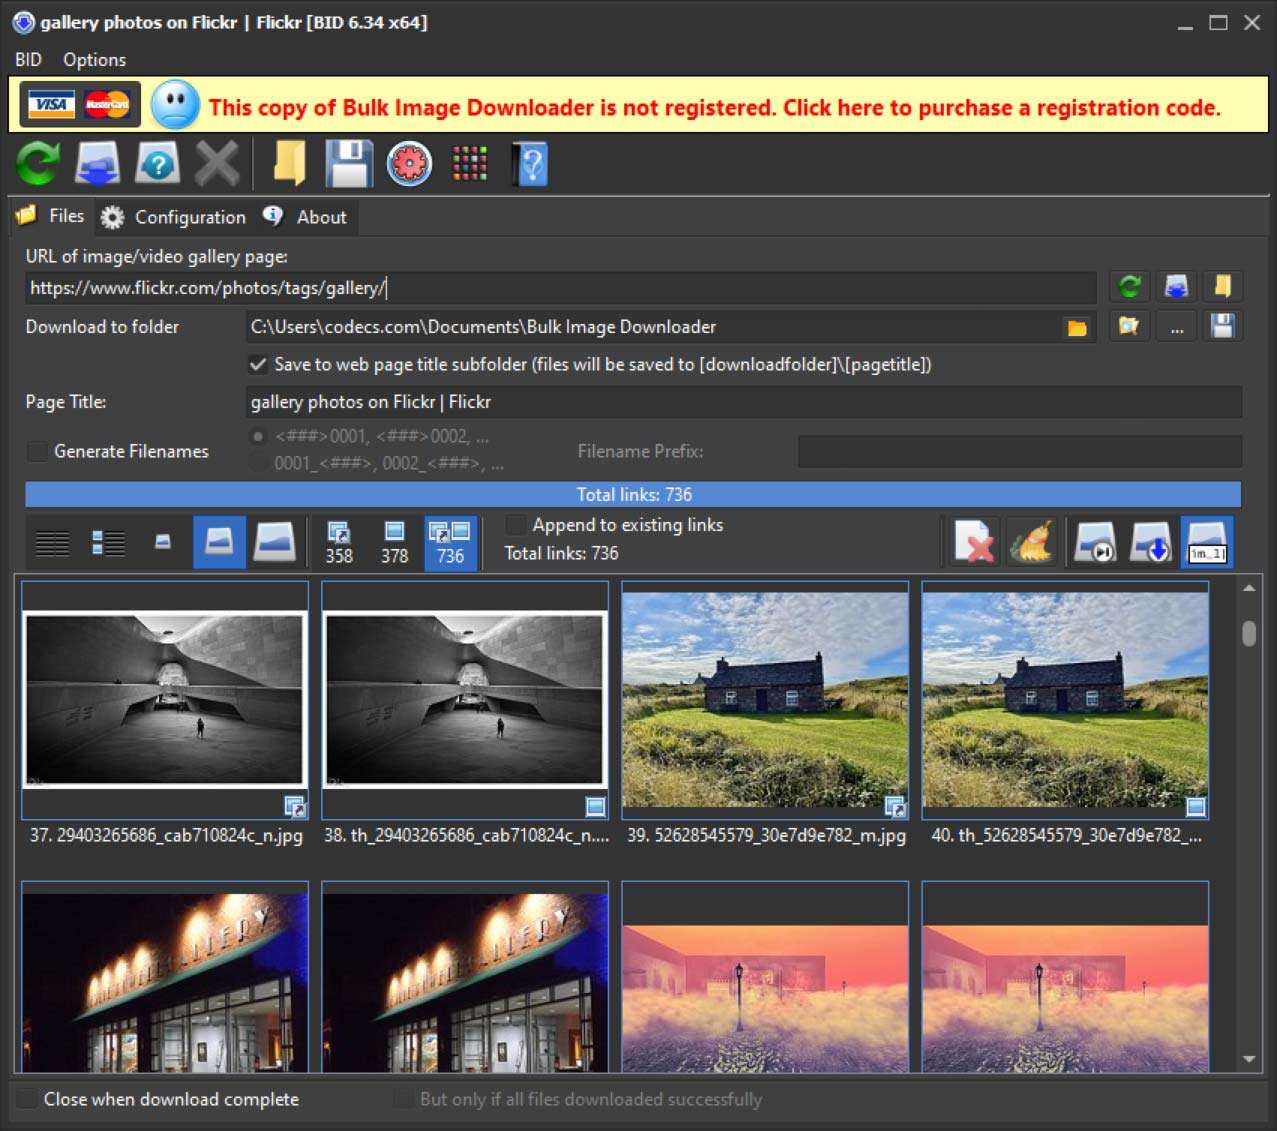Click the Visa and MasterCard purchase icon
The height and width of the screenshot is (1131, 1277).
point(80,105)
